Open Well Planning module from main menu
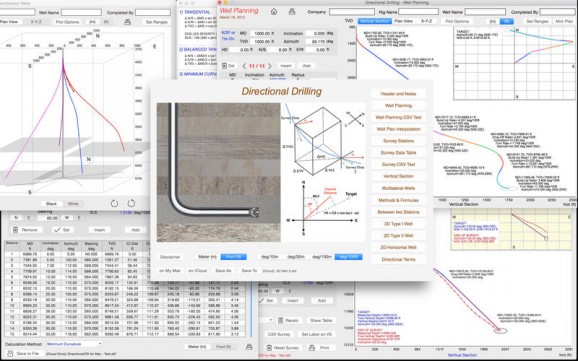The width and height of the screenshot is (578, 361). [398, 105]
